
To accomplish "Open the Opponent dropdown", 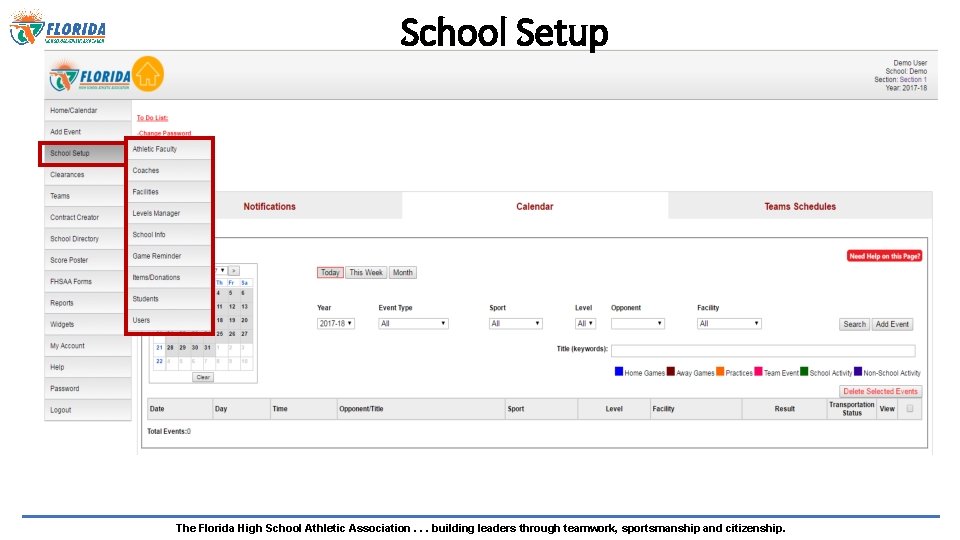I will (x=637, y=323).
